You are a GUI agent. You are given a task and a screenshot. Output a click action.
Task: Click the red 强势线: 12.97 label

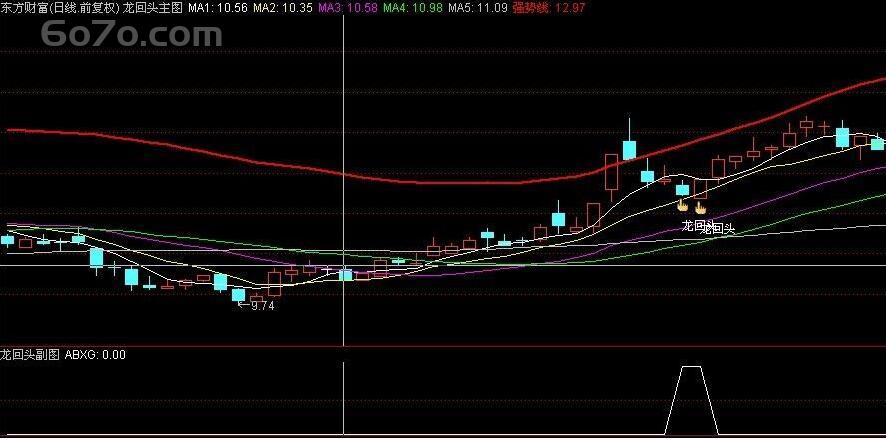pyautogui.click(x=549, y=8)
